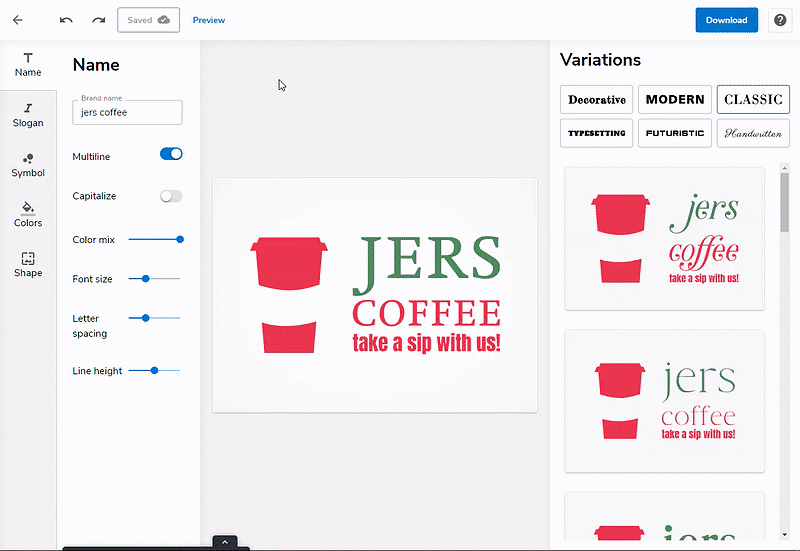
Task: Select the Futuristic variation style
Action: click(674, 133)
